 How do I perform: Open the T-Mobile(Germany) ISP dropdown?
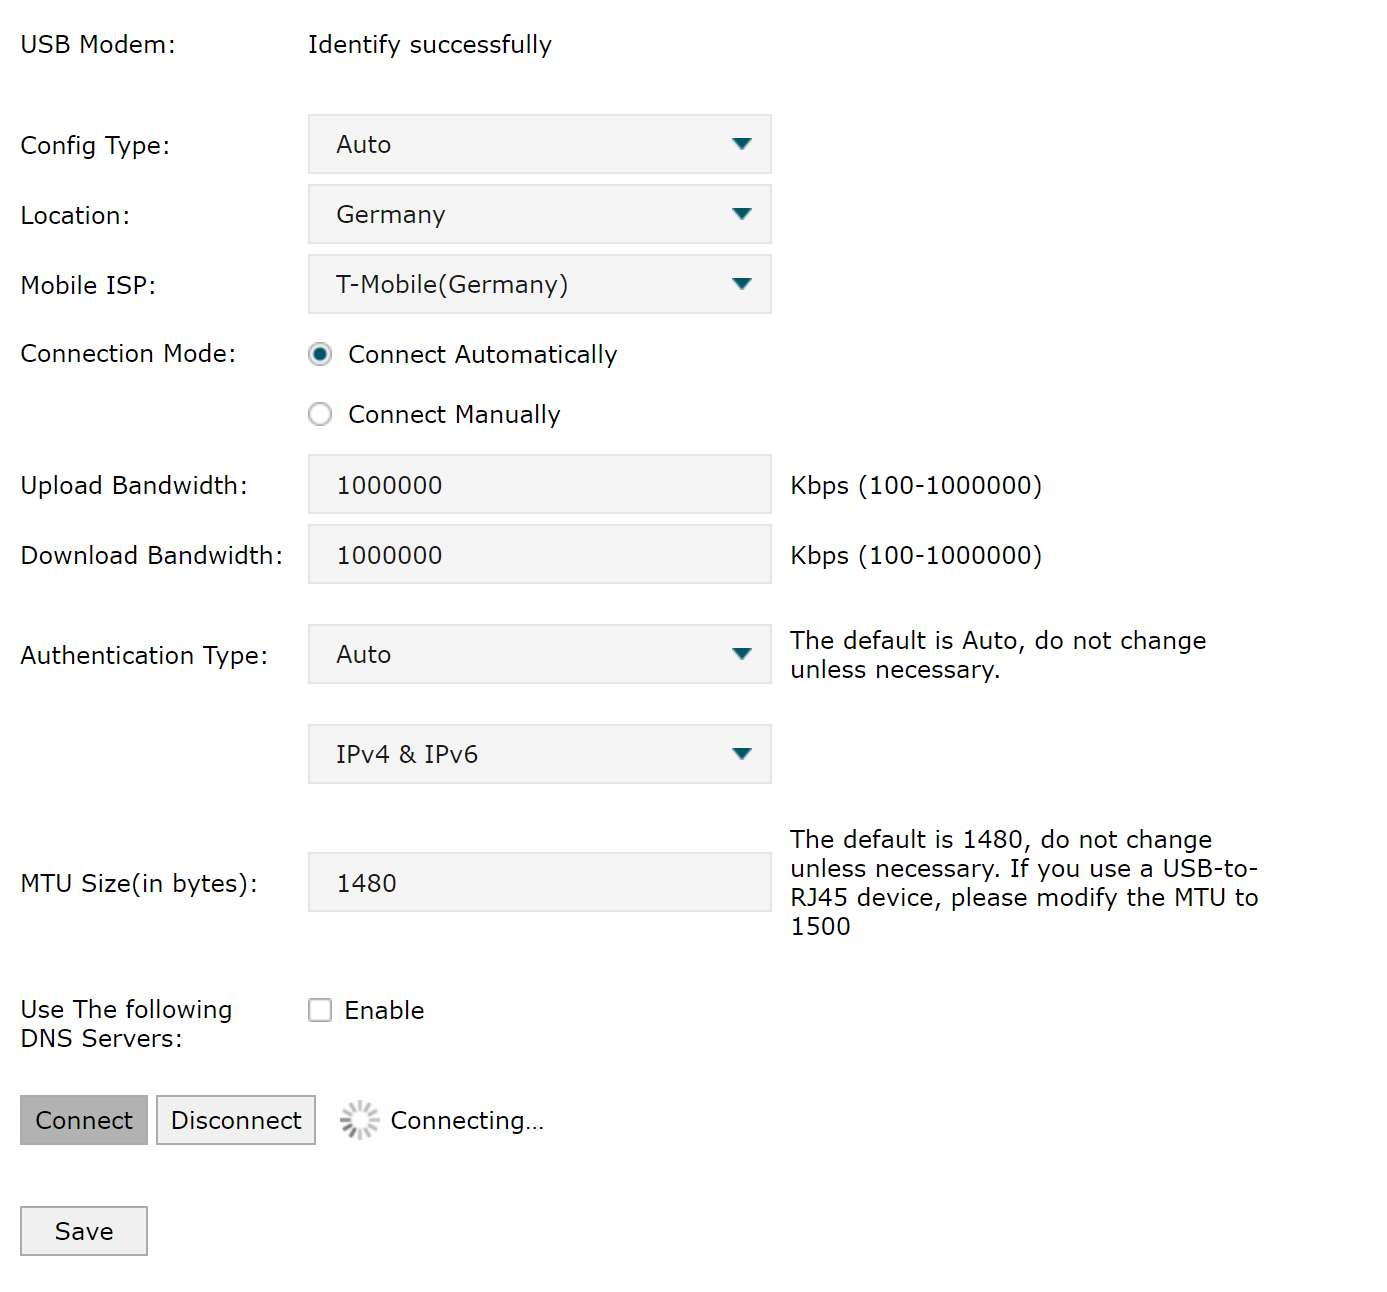pos(520,284)
